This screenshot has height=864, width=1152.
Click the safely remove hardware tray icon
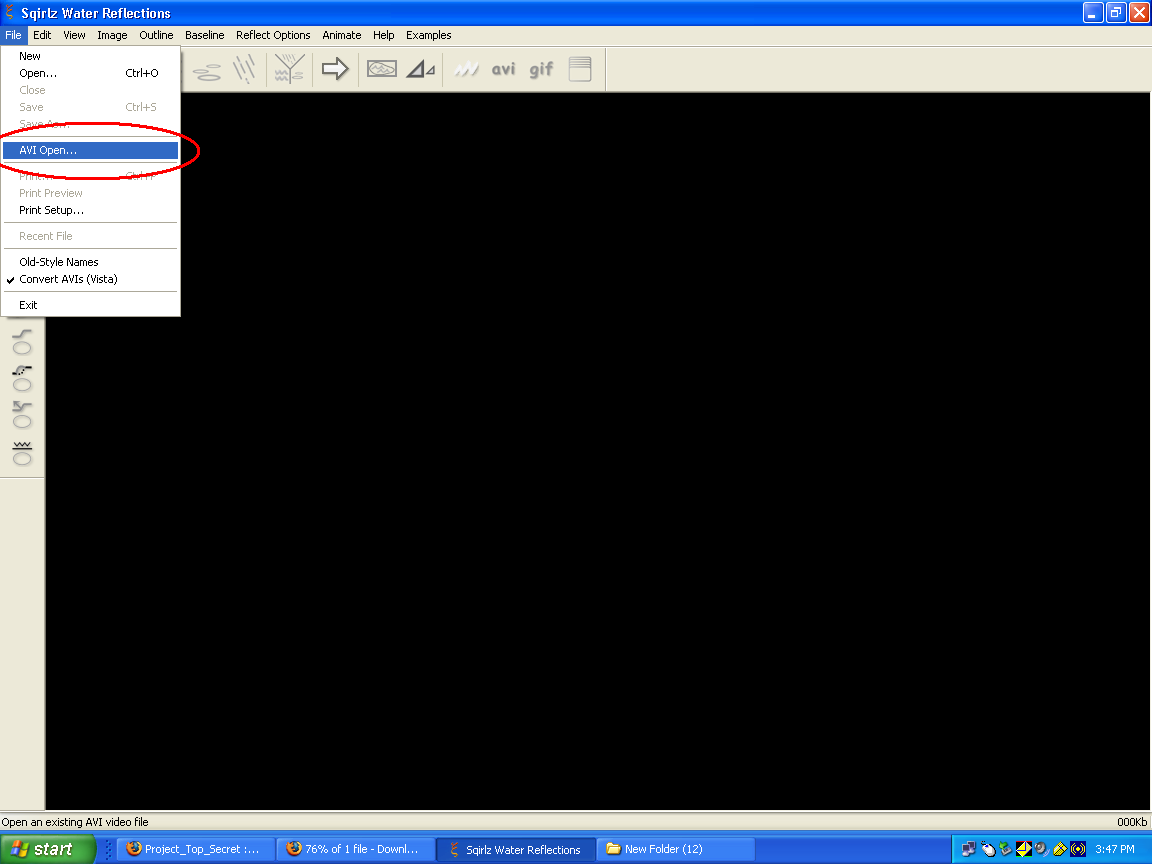(1005, 849)
